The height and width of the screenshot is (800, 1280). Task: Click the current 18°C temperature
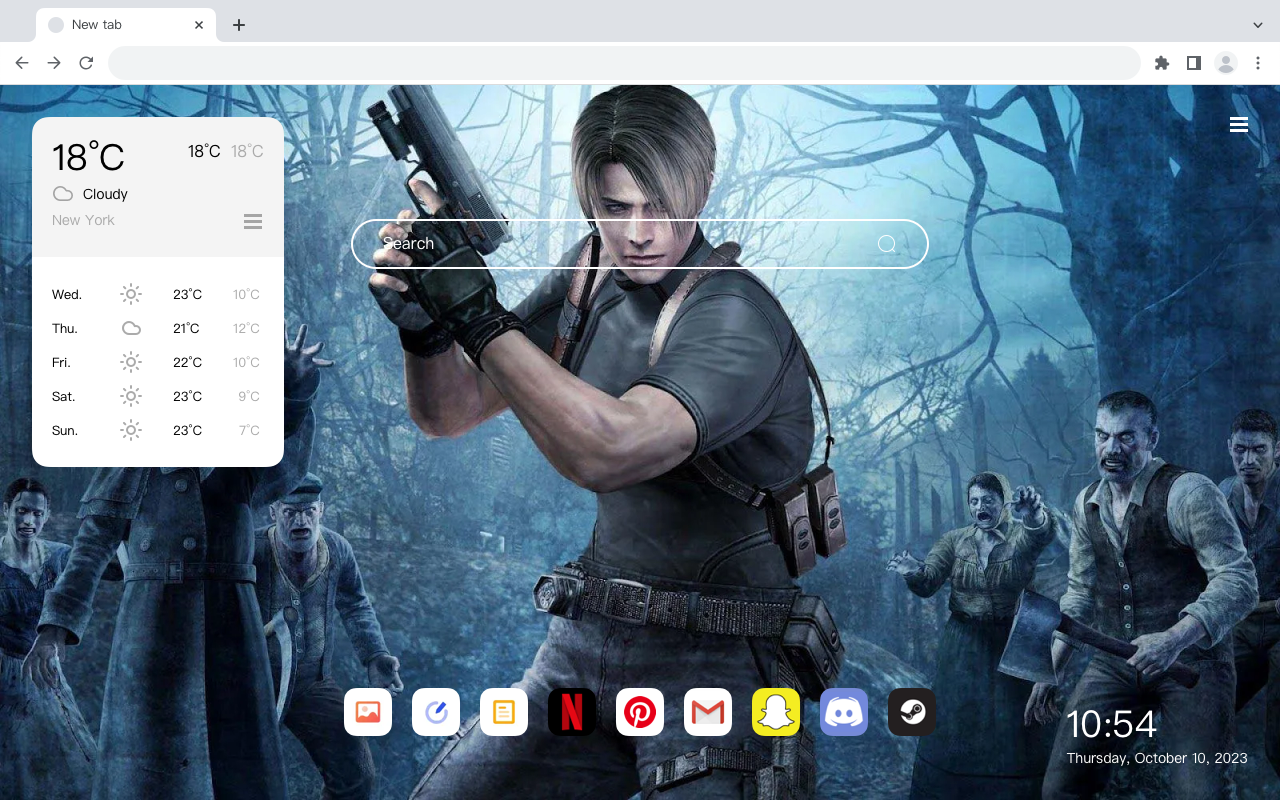(88, 157)
